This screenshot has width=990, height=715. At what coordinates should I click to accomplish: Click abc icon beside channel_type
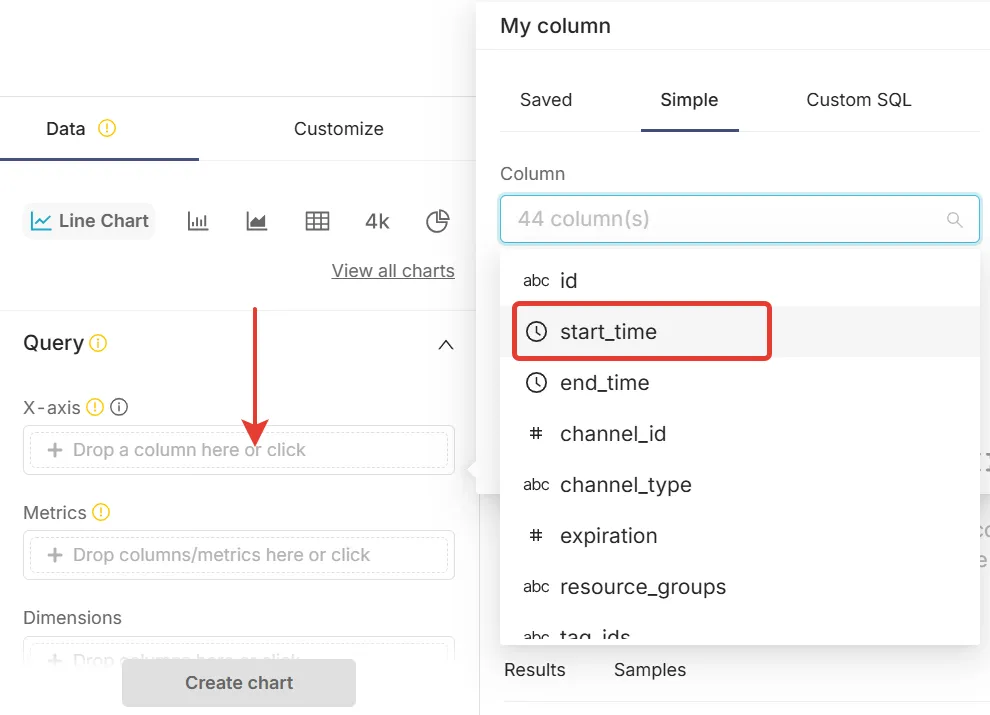[536, 484]
